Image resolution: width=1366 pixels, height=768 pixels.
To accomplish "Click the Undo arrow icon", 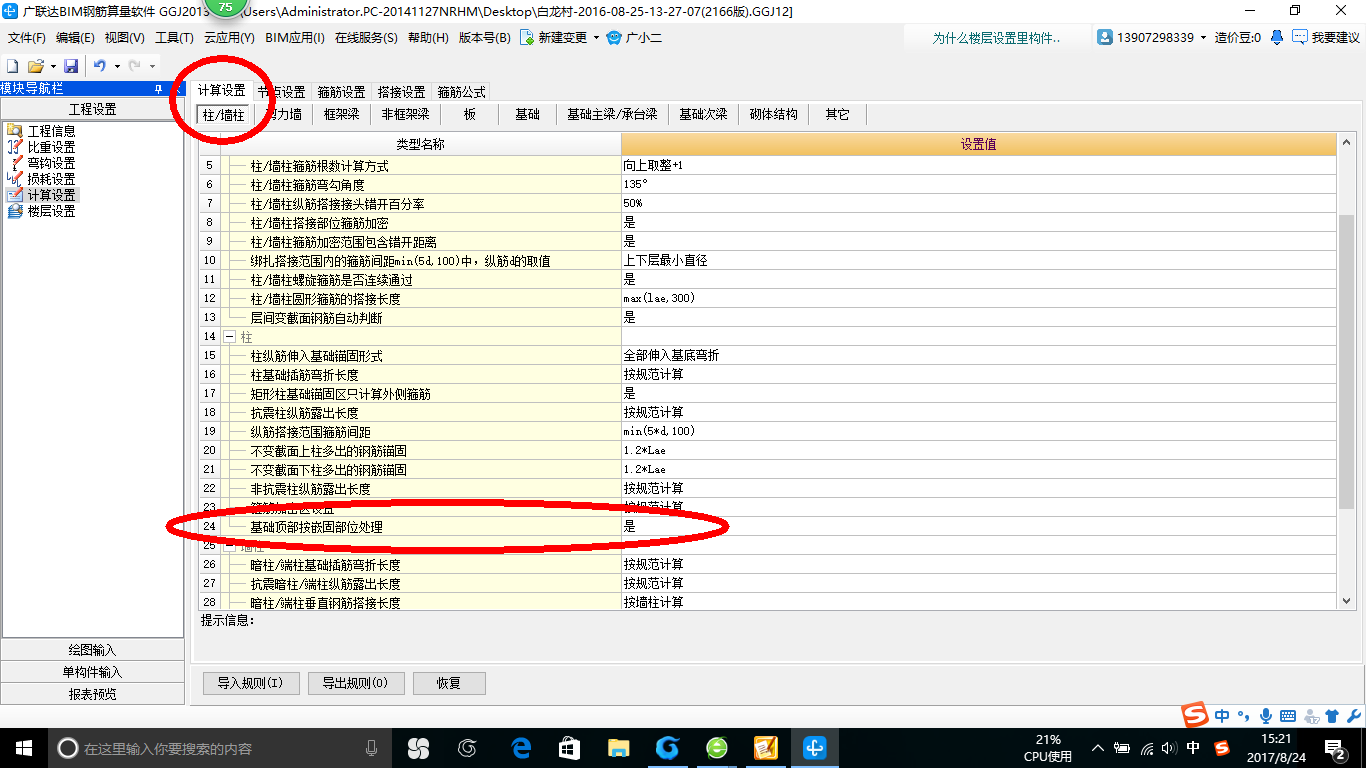I will [x=100, y=66].
